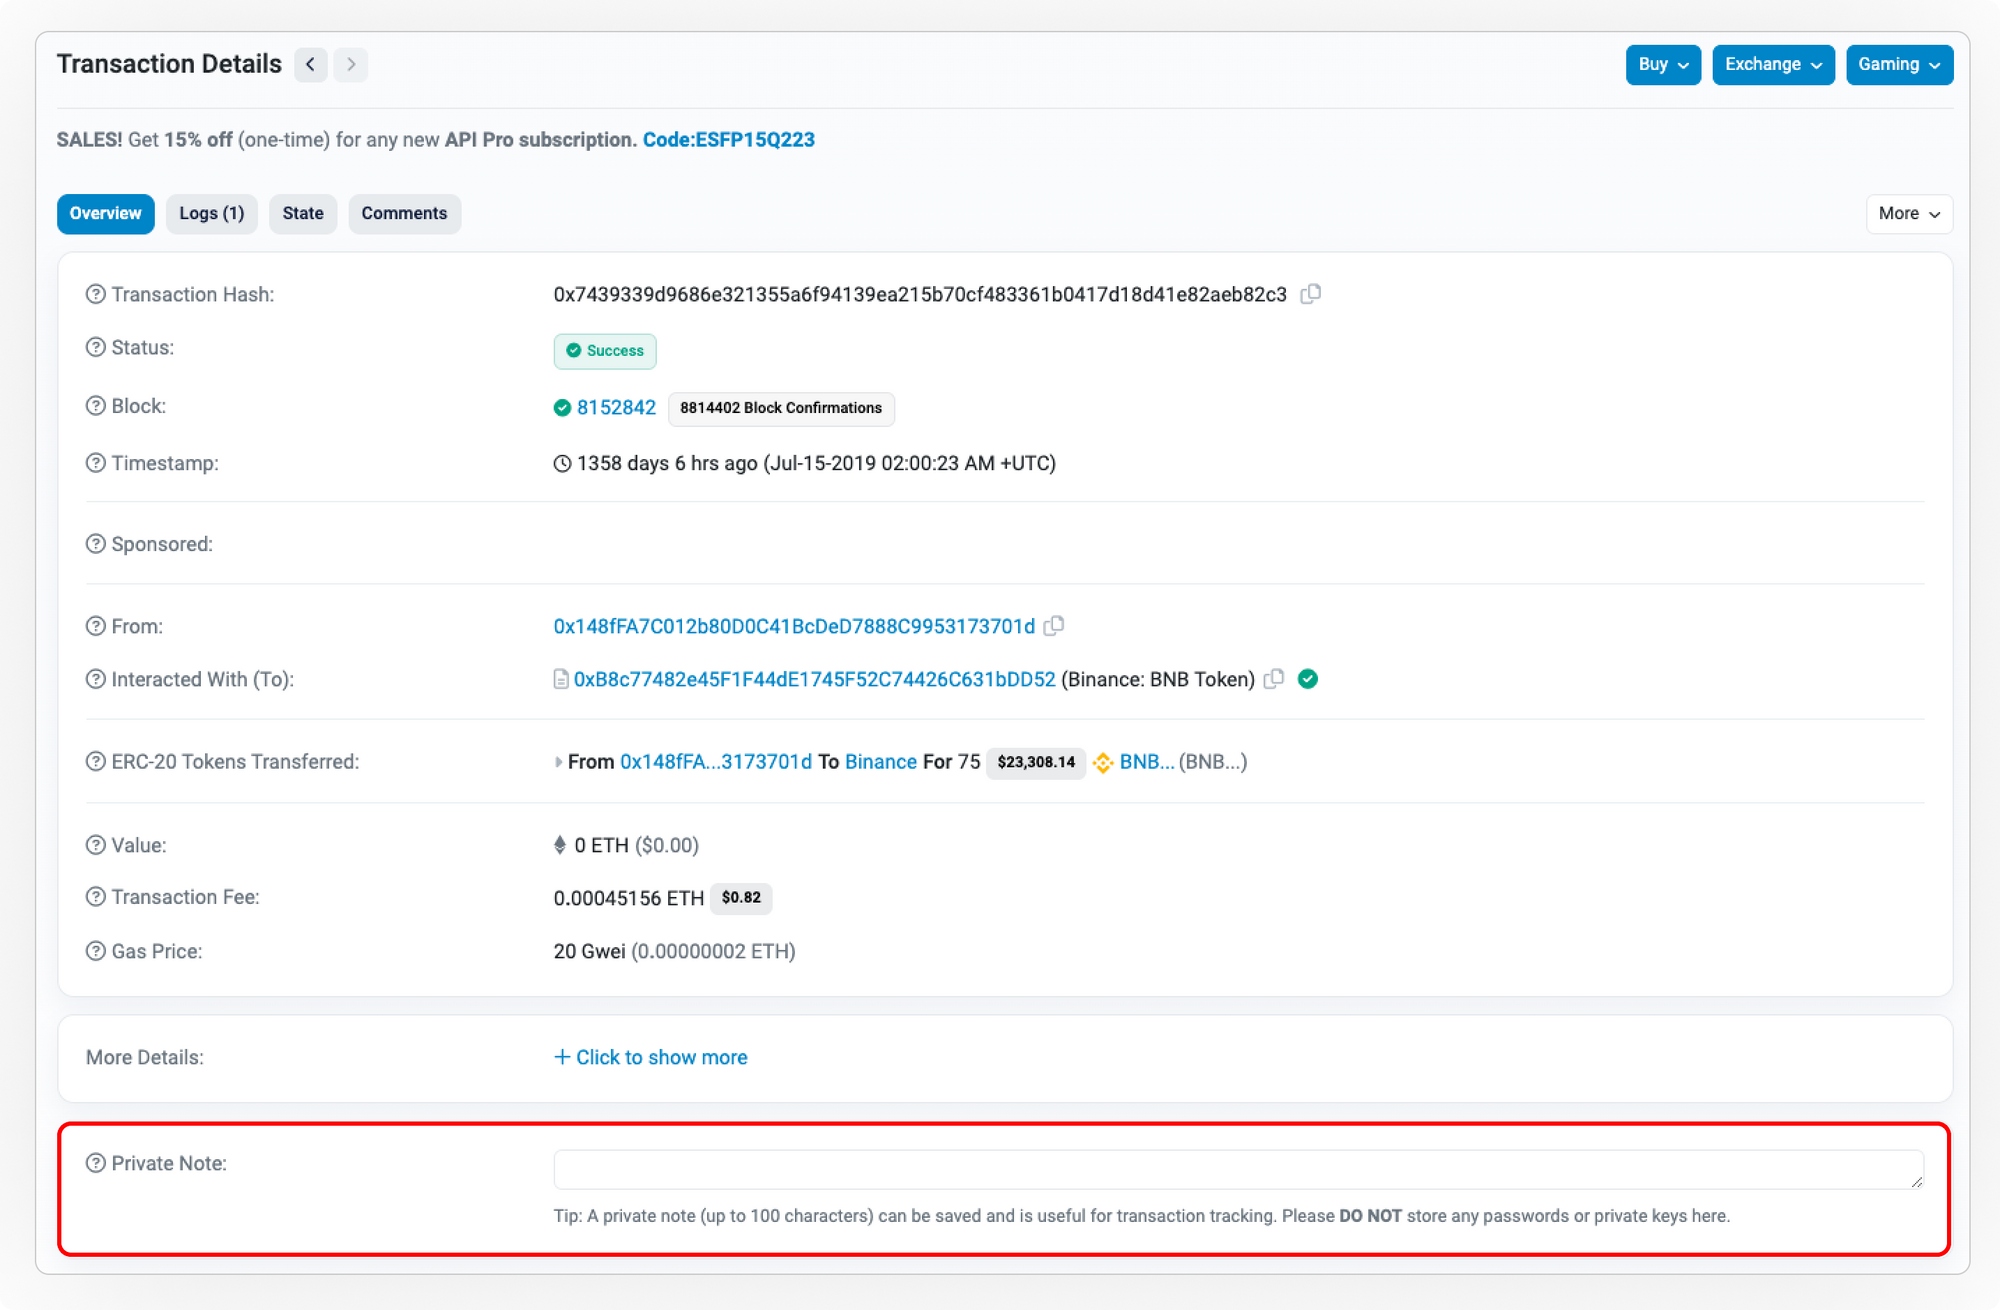2000x1310 pixels.
Task: Switch to the Logs (1) tab
Action: point(211,214)
